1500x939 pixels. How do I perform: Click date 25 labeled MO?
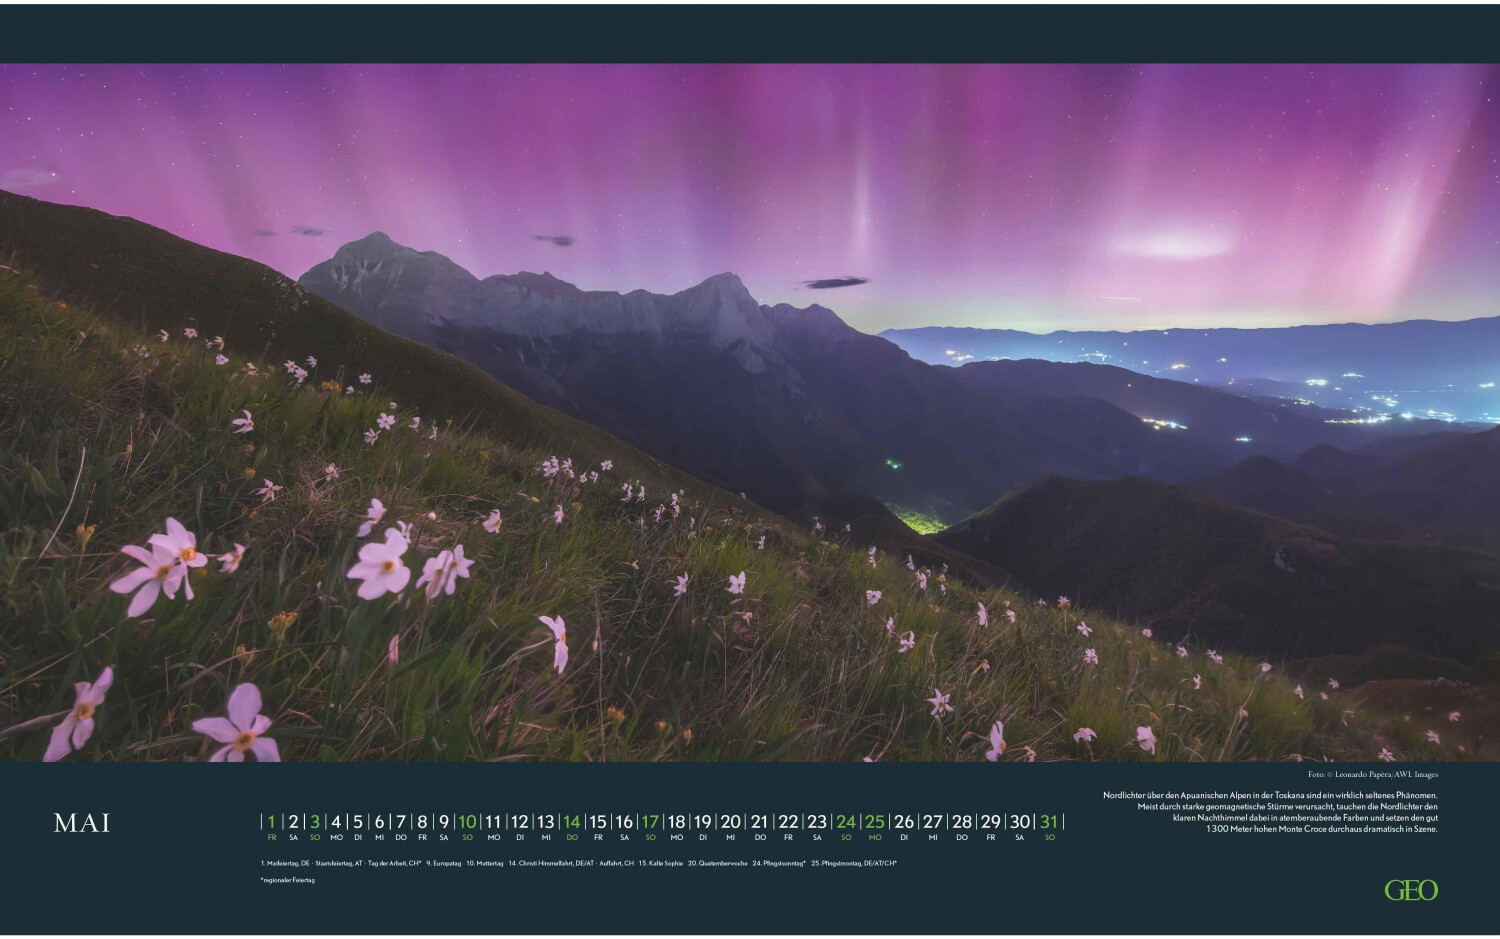[x=875, y=823]
